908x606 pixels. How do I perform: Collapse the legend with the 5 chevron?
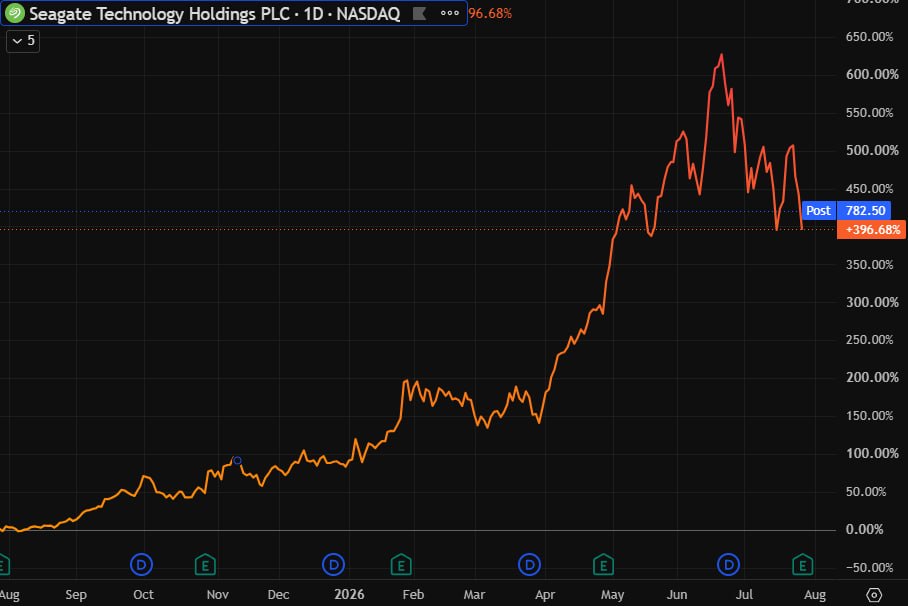click(x=23, y=41)
